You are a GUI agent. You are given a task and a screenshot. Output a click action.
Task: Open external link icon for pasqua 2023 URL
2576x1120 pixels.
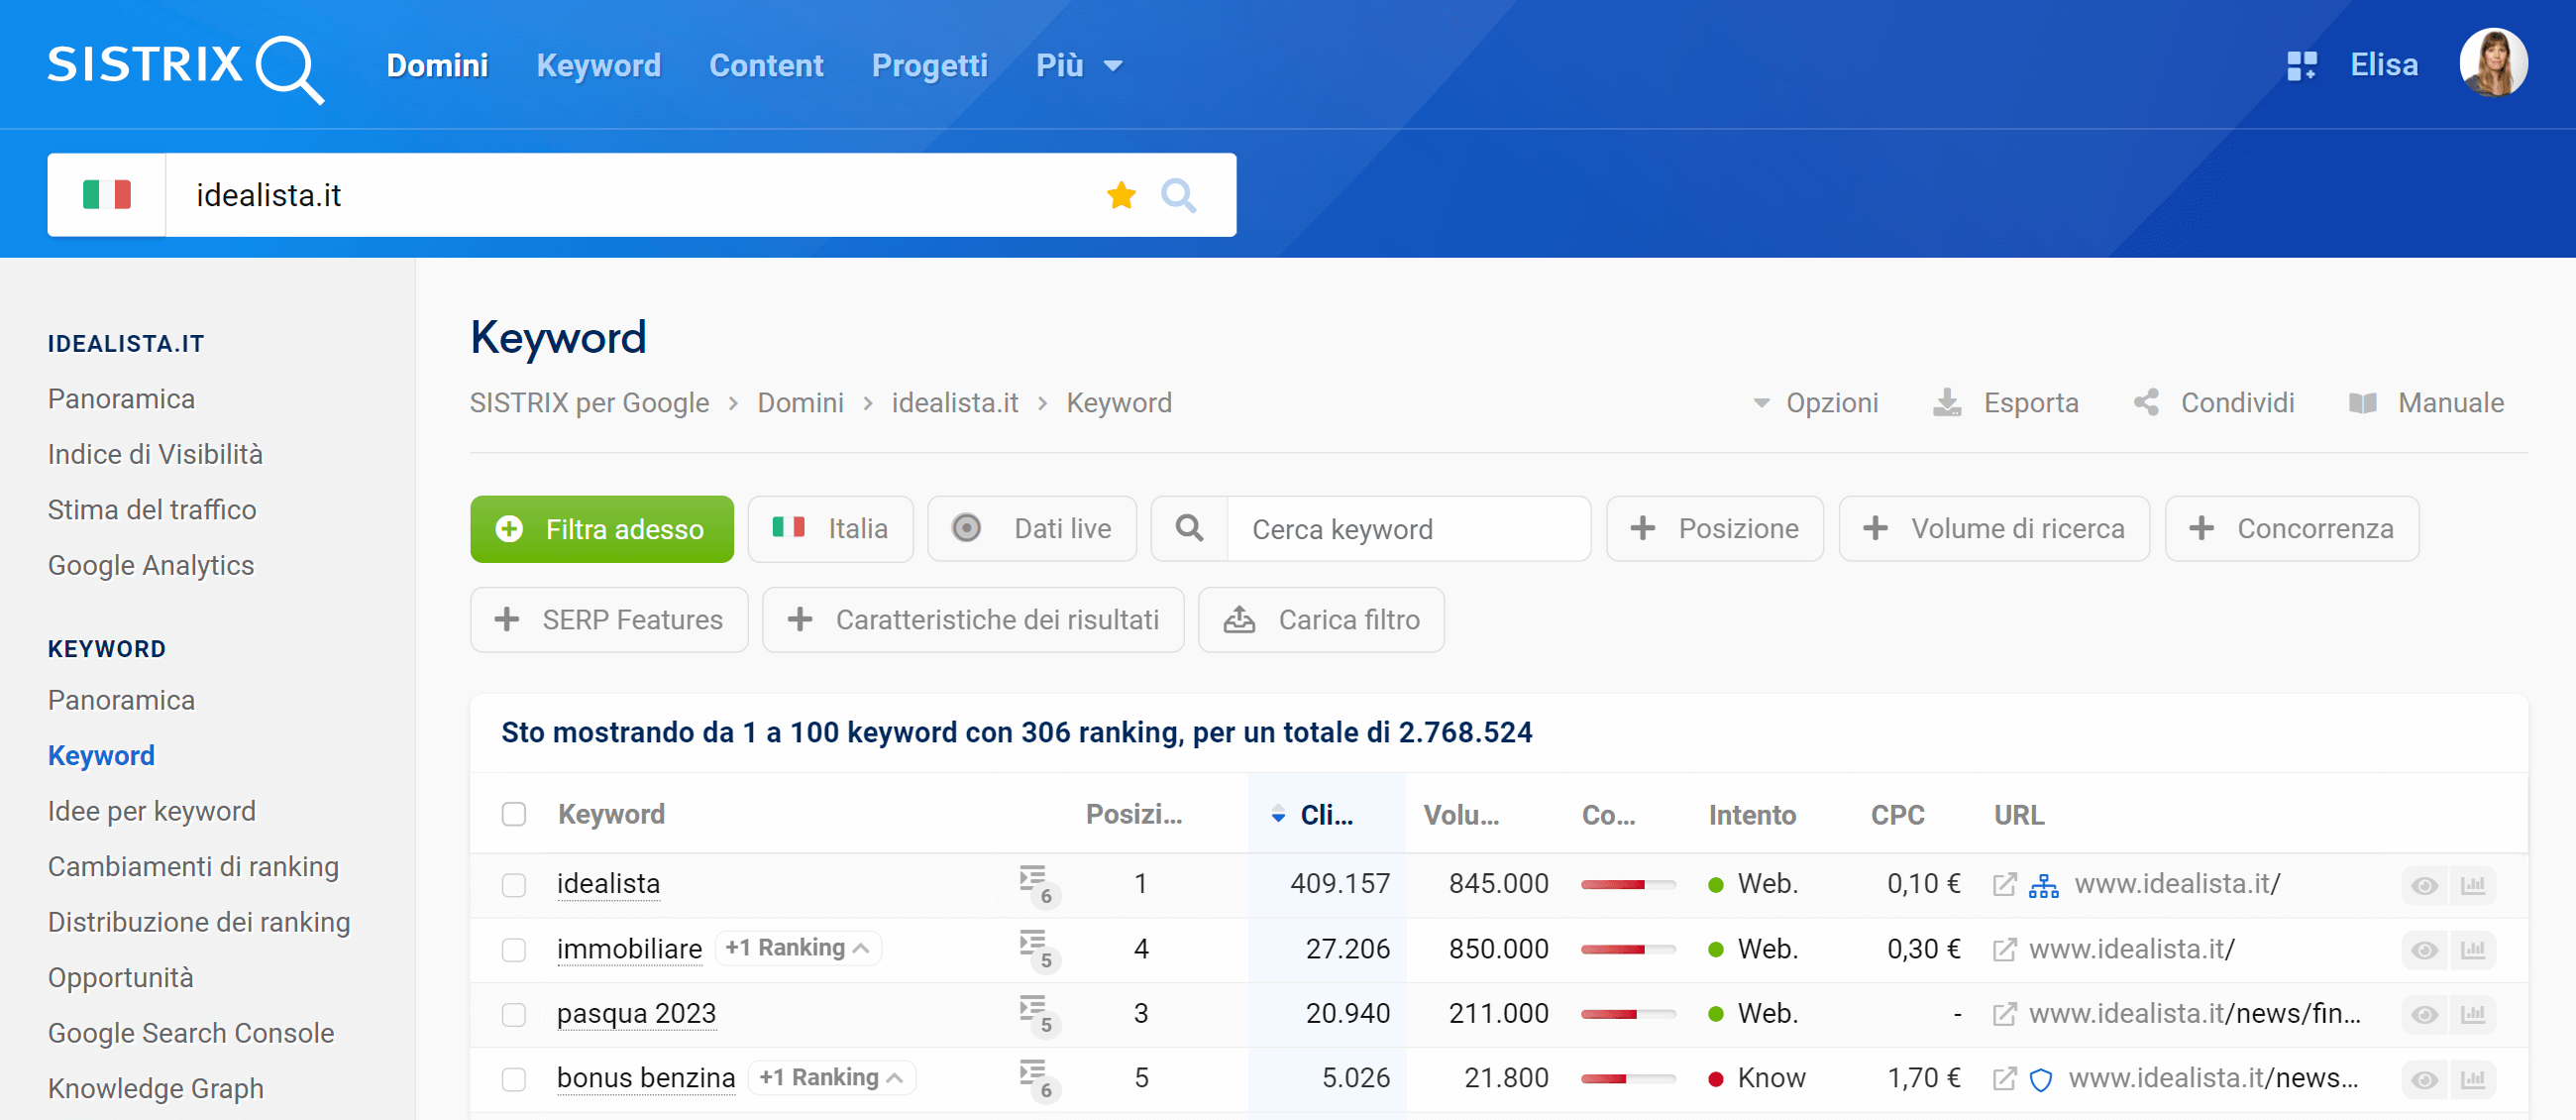coord(2004,1014)
